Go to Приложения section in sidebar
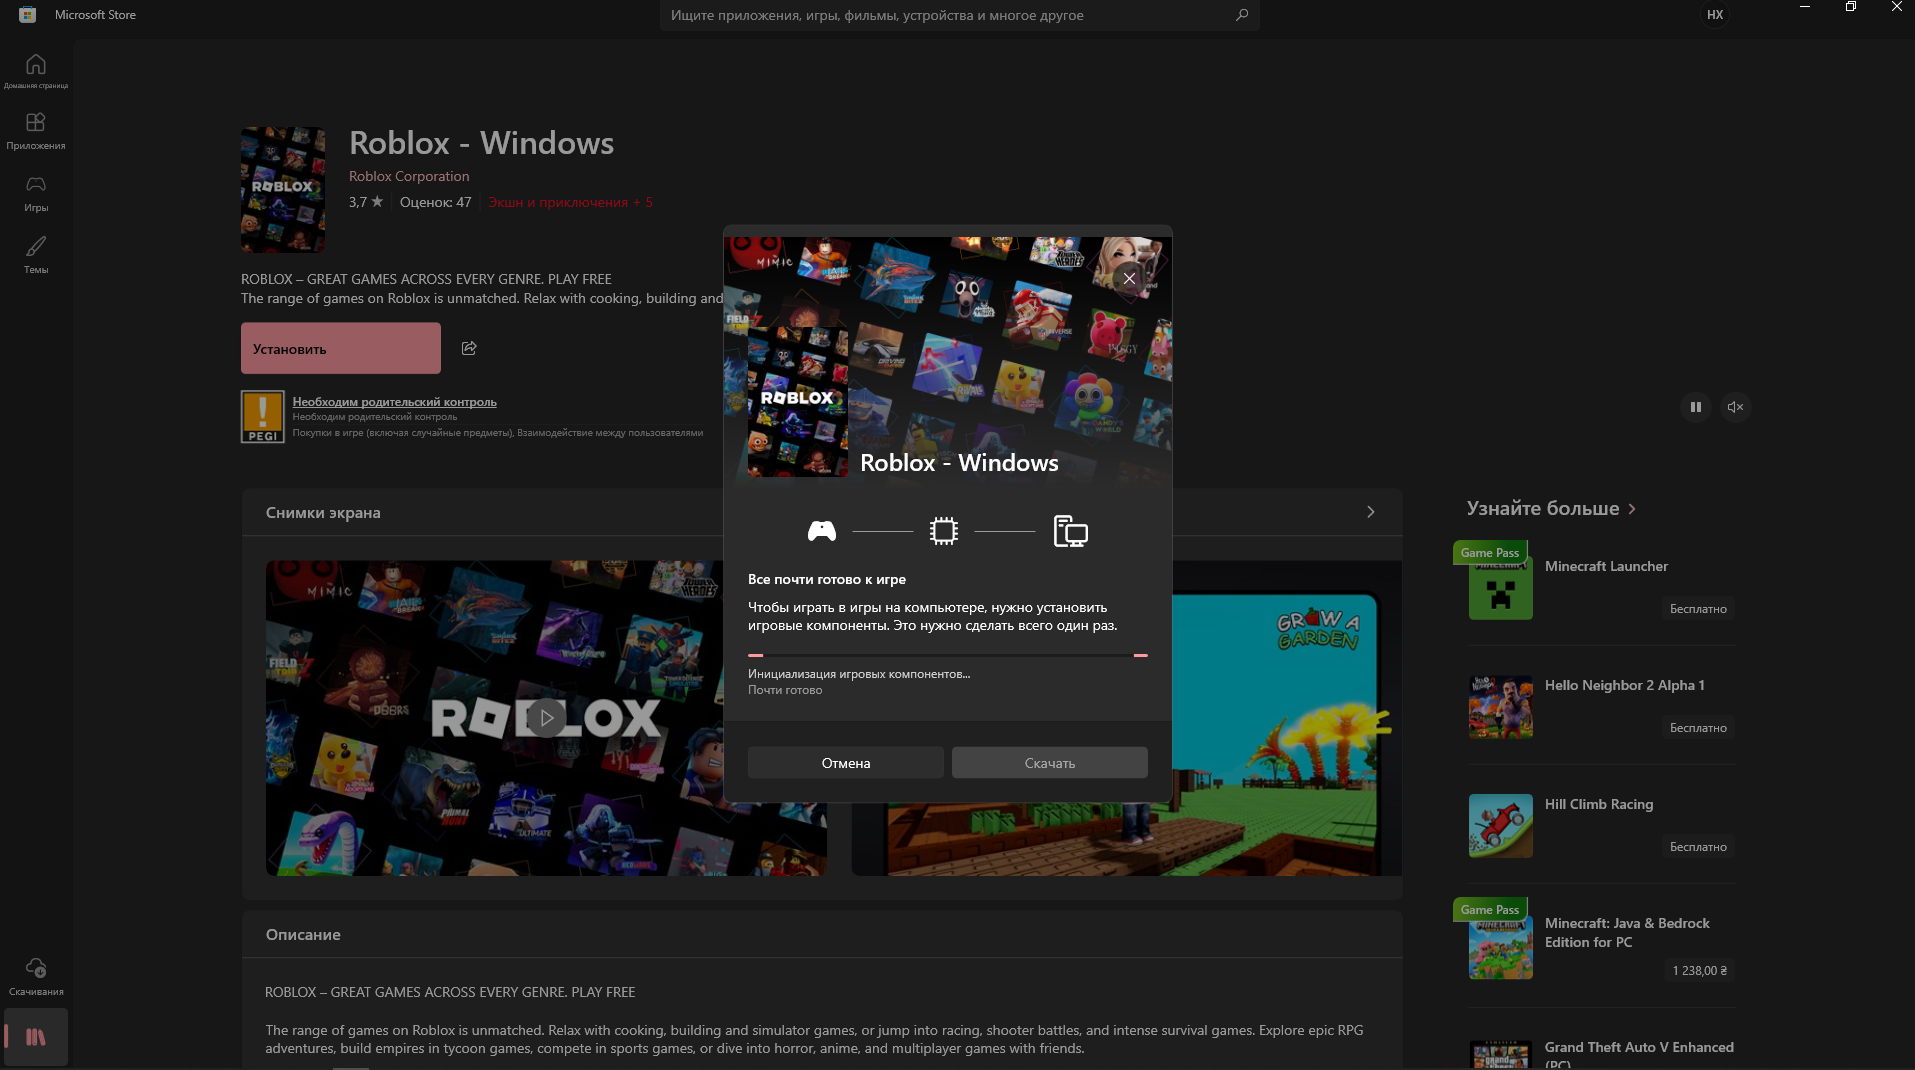This screenshot has width=1915, height=1070. click(x=36, y=130)
